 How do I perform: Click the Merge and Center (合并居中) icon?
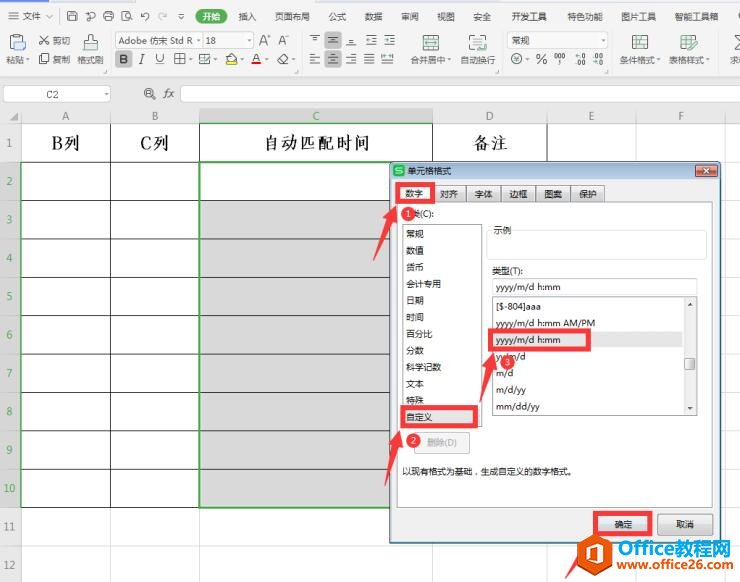[430, 43]
